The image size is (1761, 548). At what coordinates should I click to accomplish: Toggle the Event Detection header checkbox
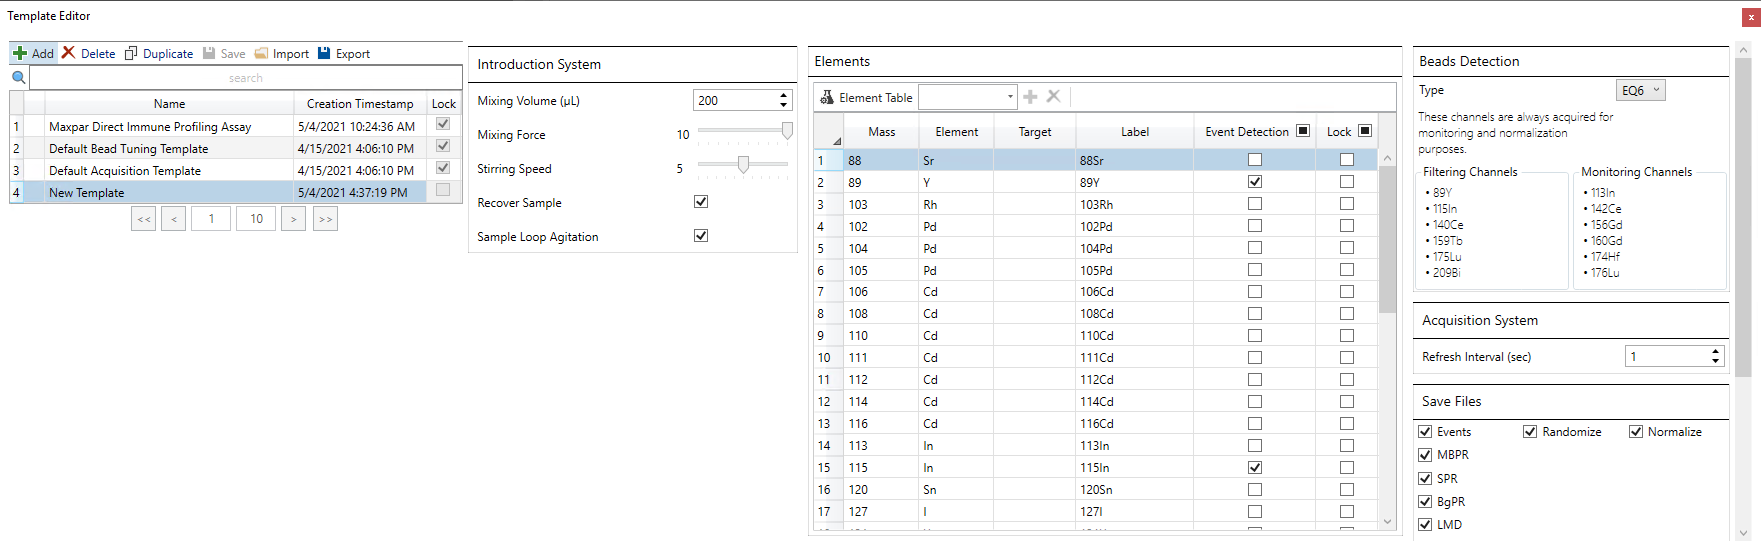[1302, 131]
